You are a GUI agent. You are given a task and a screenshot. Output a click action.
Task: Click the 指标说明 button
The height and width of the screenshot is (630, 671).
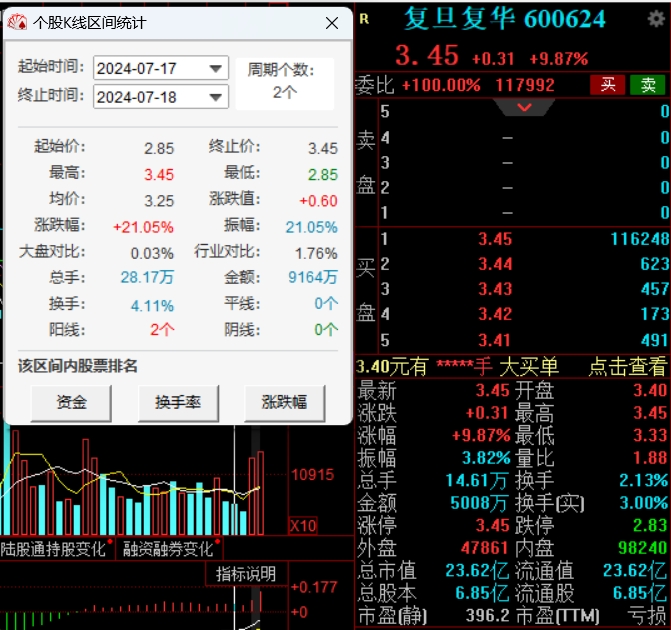point(246,574)
